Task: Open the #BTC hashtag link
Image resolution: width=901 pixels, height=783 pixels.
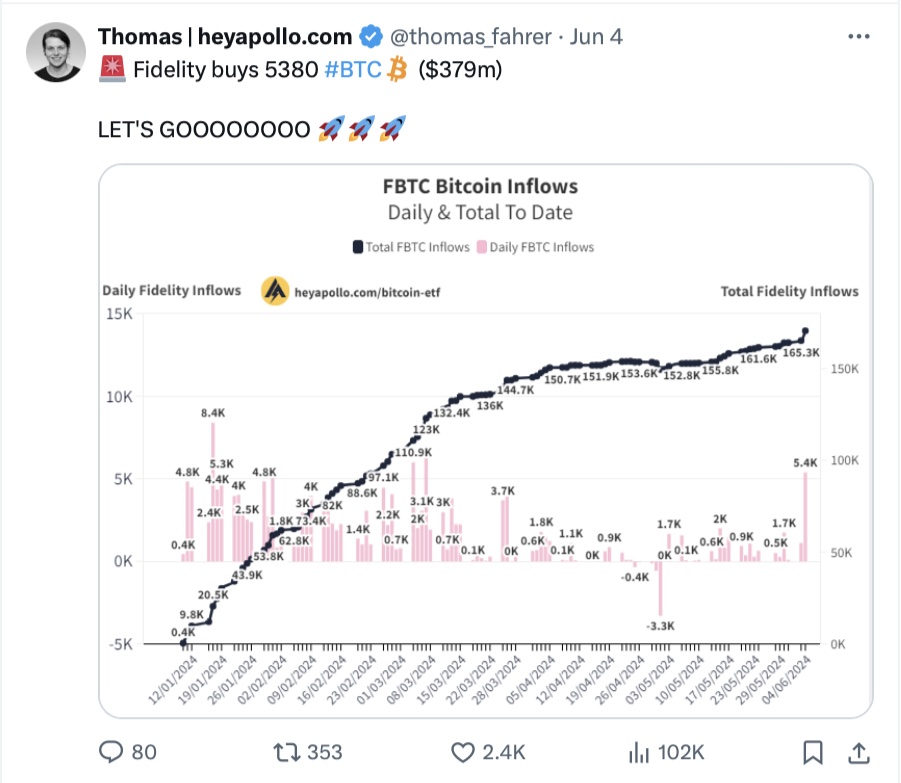Action: [353, 70]
